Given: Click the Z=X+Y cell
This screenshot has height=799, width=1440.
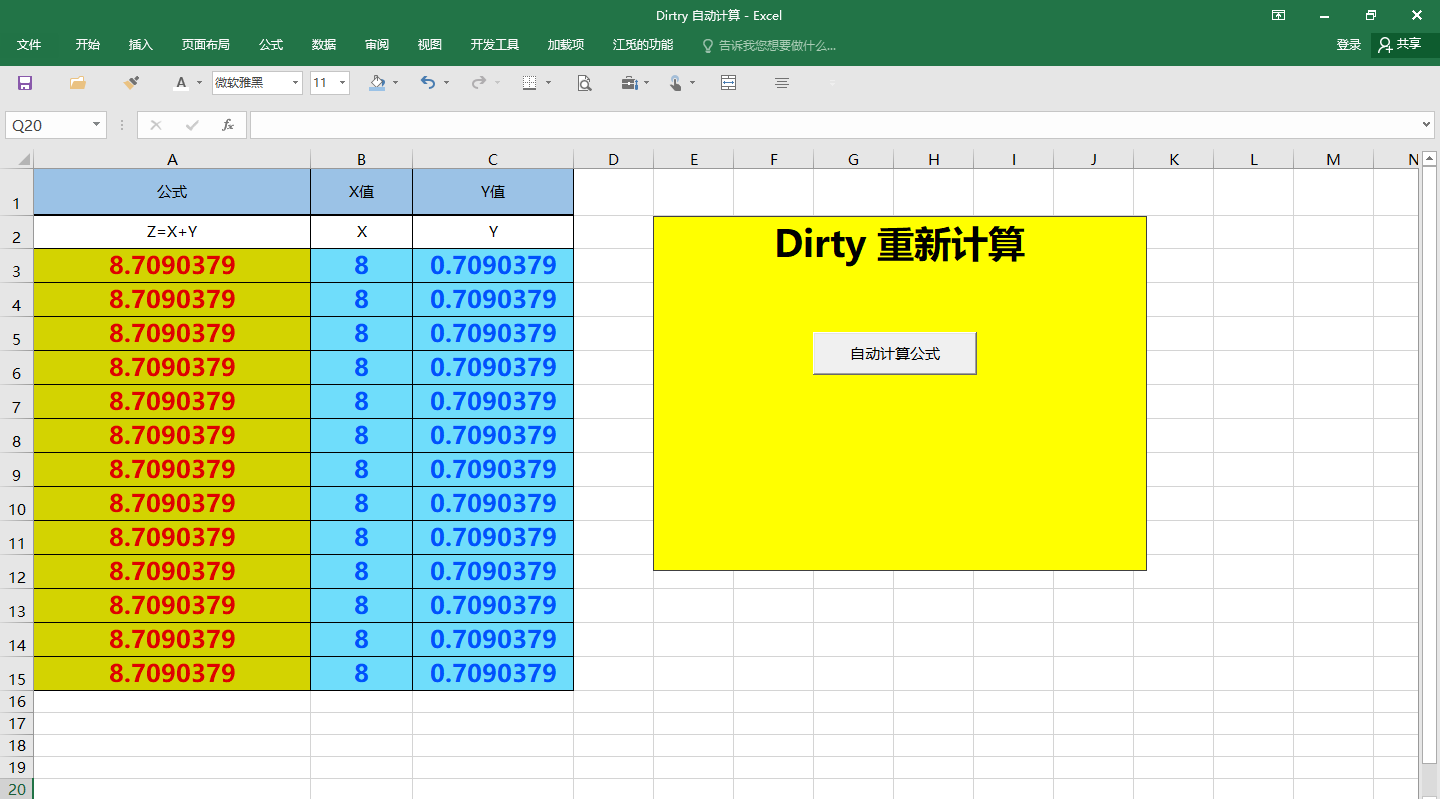Looking at the screenshot, I should point(172,232).
